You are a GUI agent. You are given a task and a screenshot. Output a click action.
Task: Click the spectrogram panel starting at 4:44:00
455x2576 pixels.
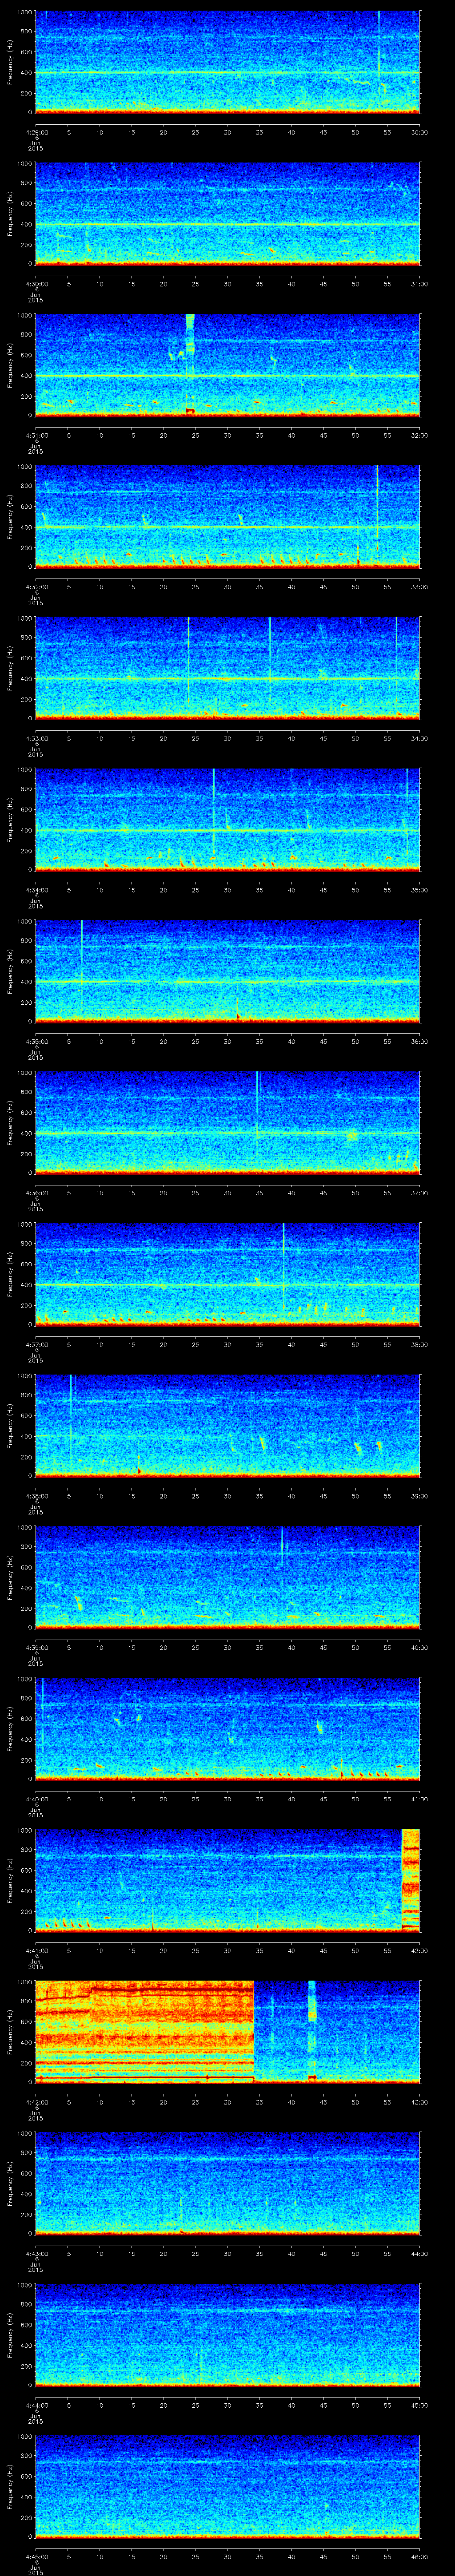pyautogui.click(x=228, y=2334)
